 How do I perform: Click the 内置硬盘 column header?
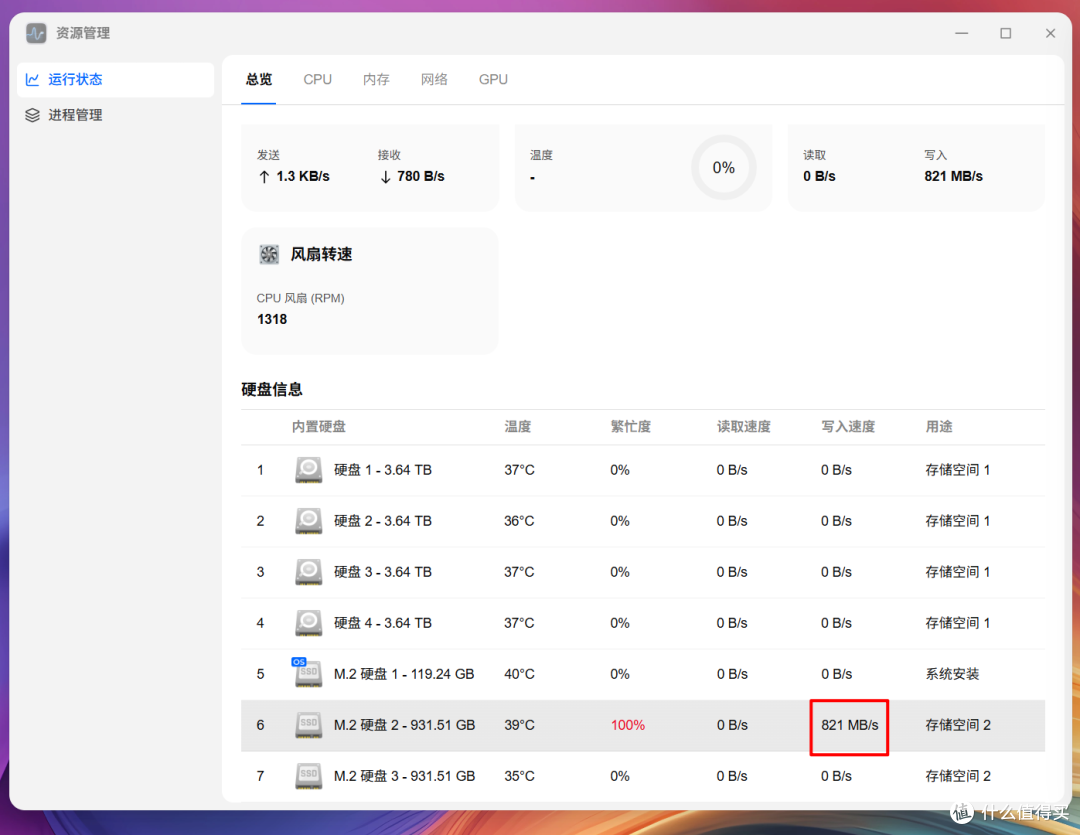click(318, 426)
